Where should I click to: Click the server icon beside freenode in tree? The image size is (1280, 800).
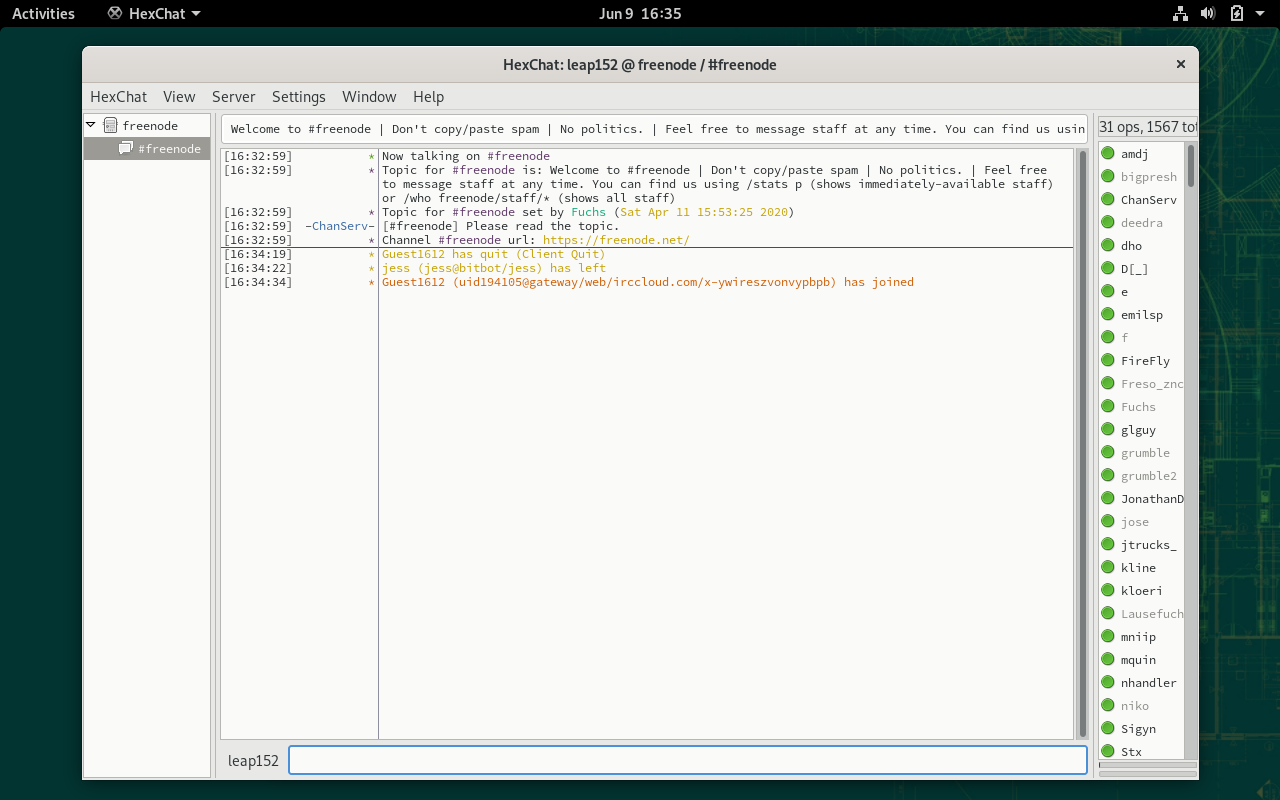tap(111, 125)
